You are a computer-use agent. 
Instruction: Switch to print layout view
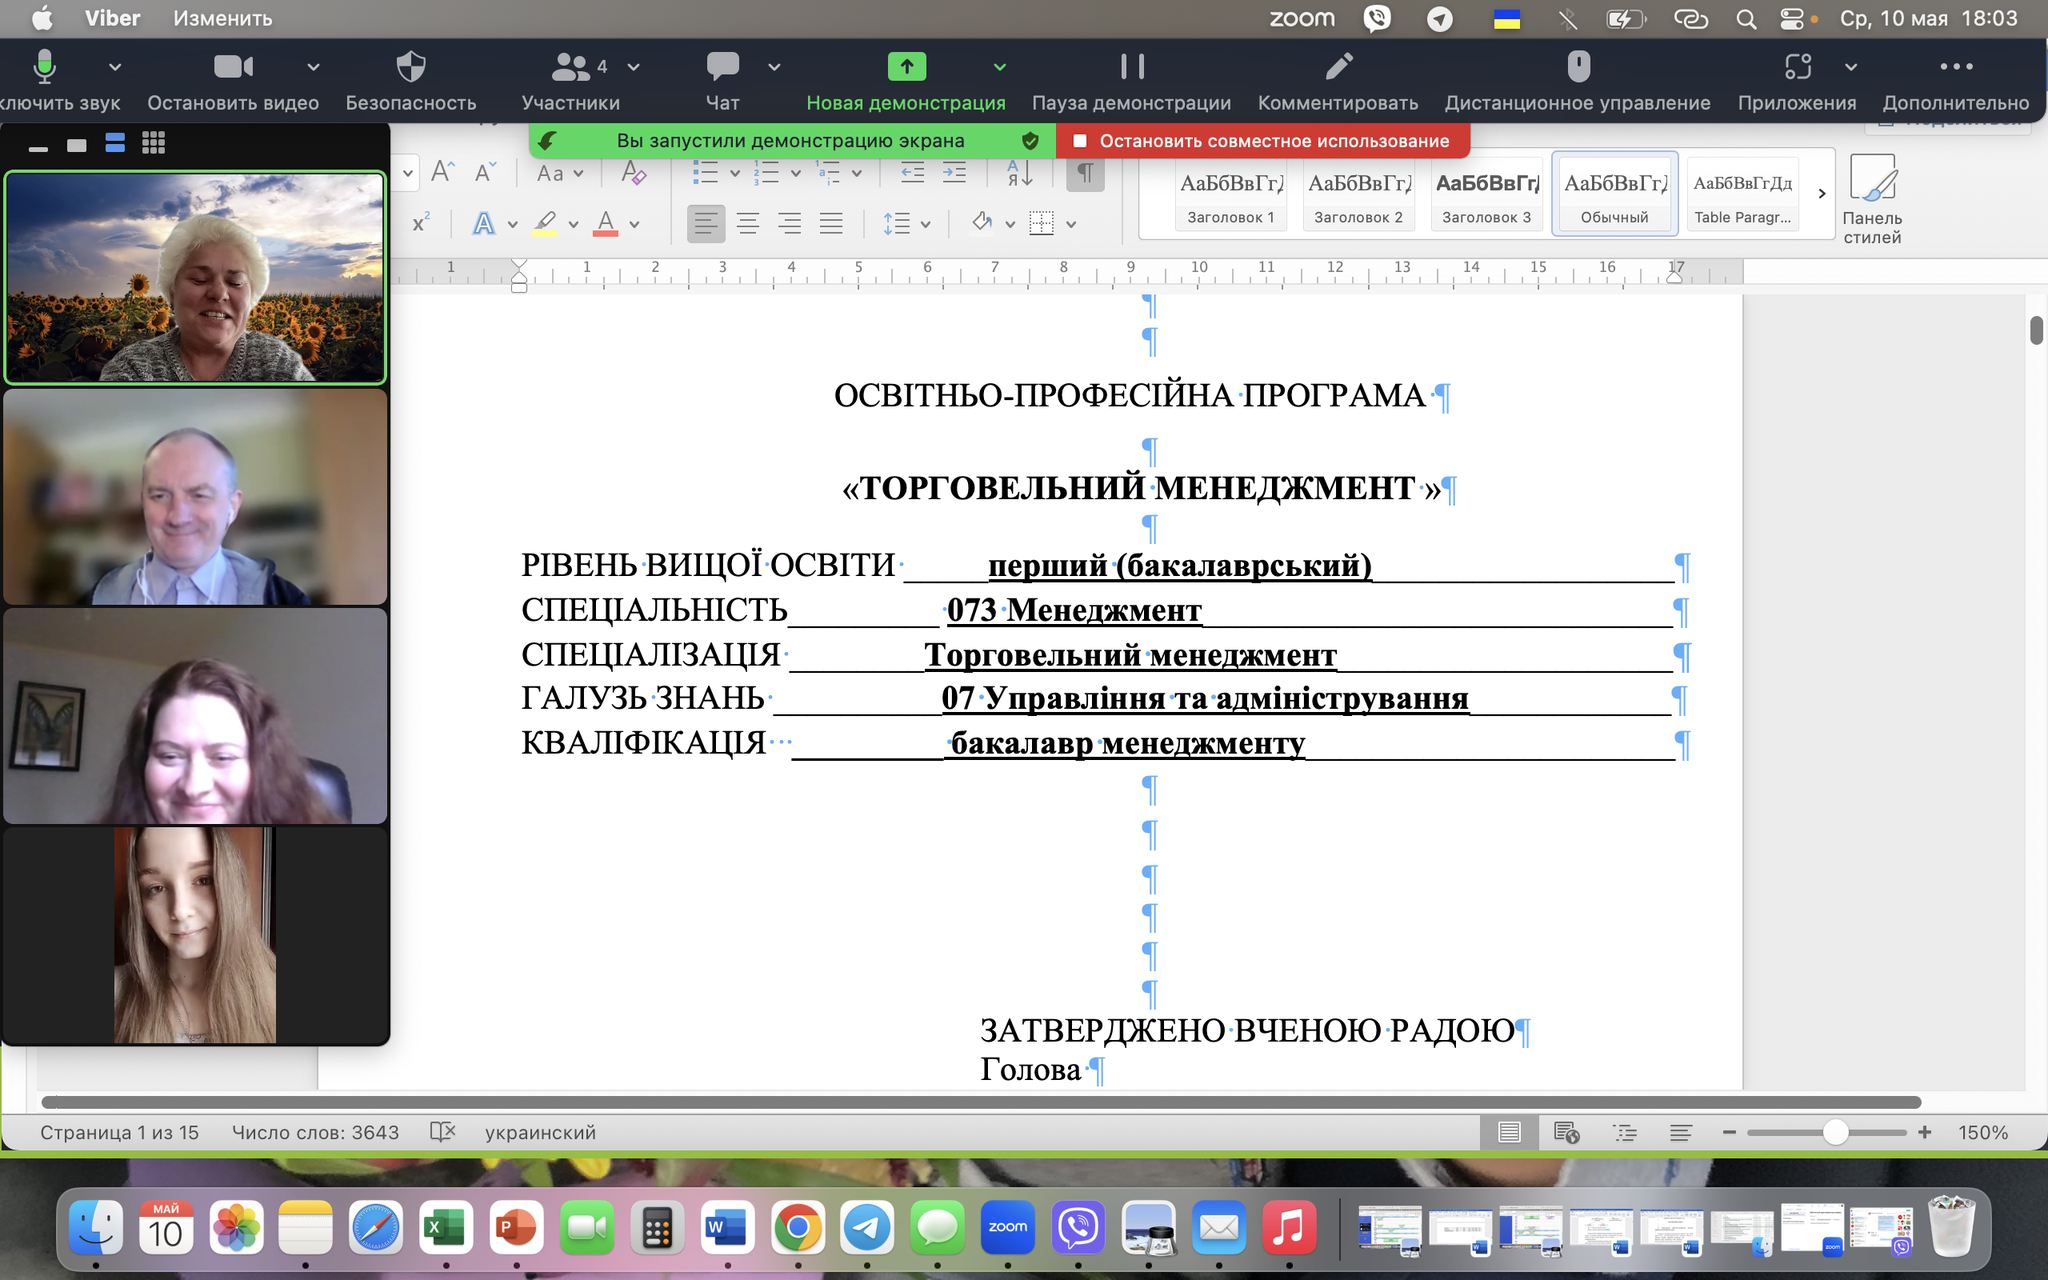tap(1509, 1132)
